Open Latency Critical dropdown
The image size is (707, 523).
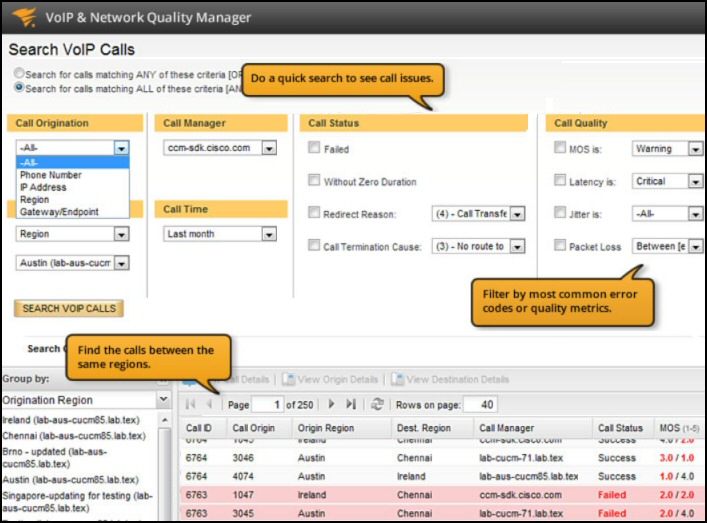click(x=667, y=181)
